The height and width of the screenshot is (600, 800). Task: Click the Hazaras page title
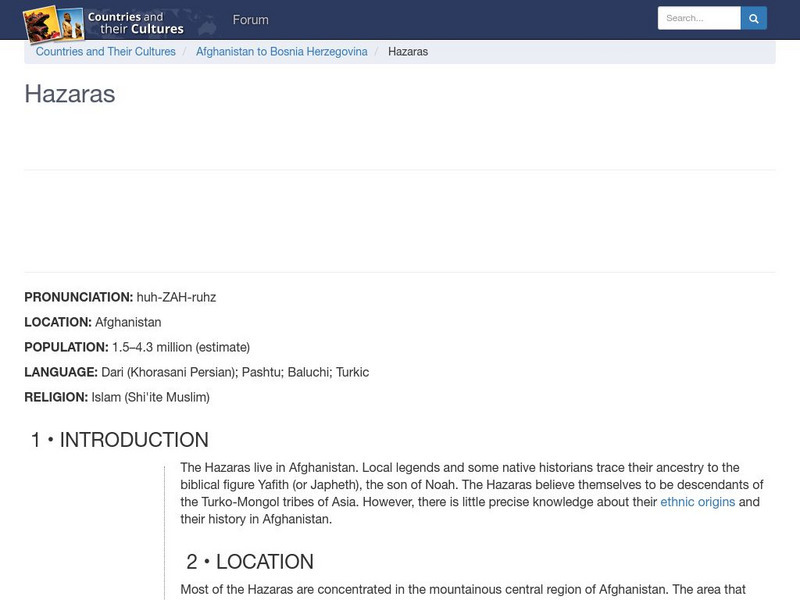(x=69, y=95)
